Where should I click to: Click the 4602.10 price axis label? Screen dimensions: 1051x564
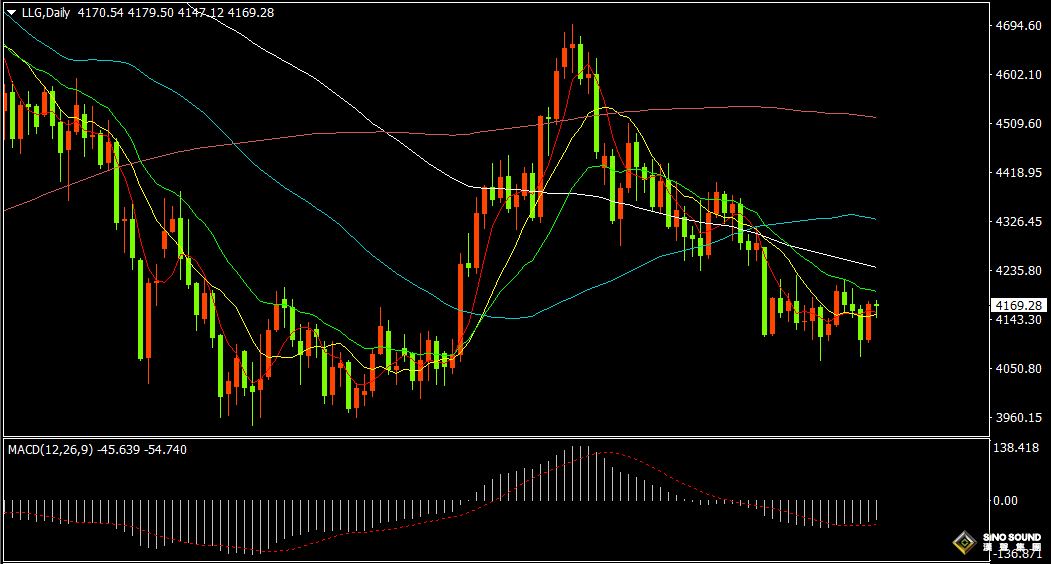pyautogui.click(x=1019, y=74)
